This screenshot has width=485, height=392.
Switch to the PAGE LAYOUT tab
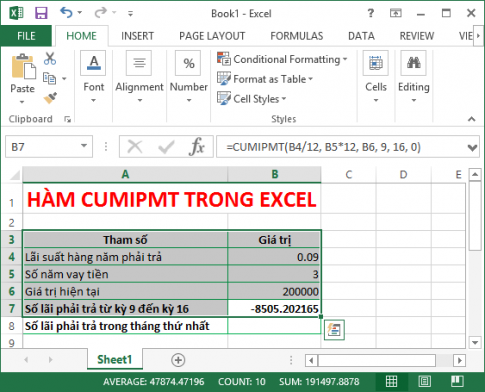212,36
